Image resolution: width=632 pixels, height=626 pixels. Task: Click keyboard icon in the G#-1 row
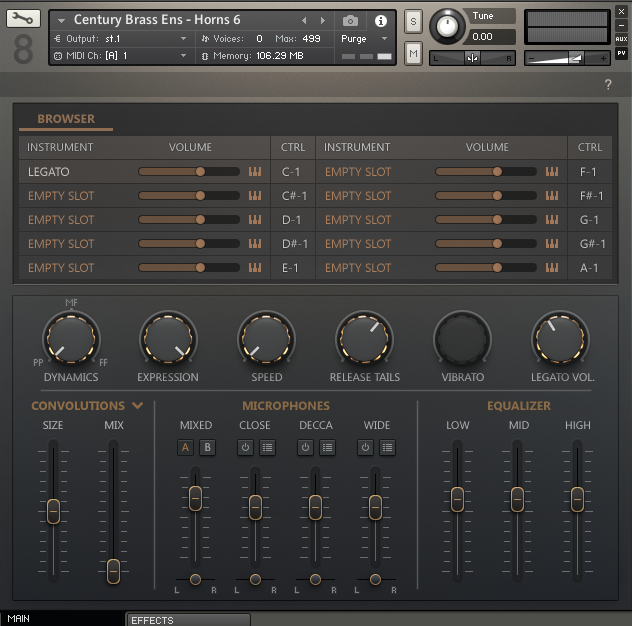coord(552,244)
